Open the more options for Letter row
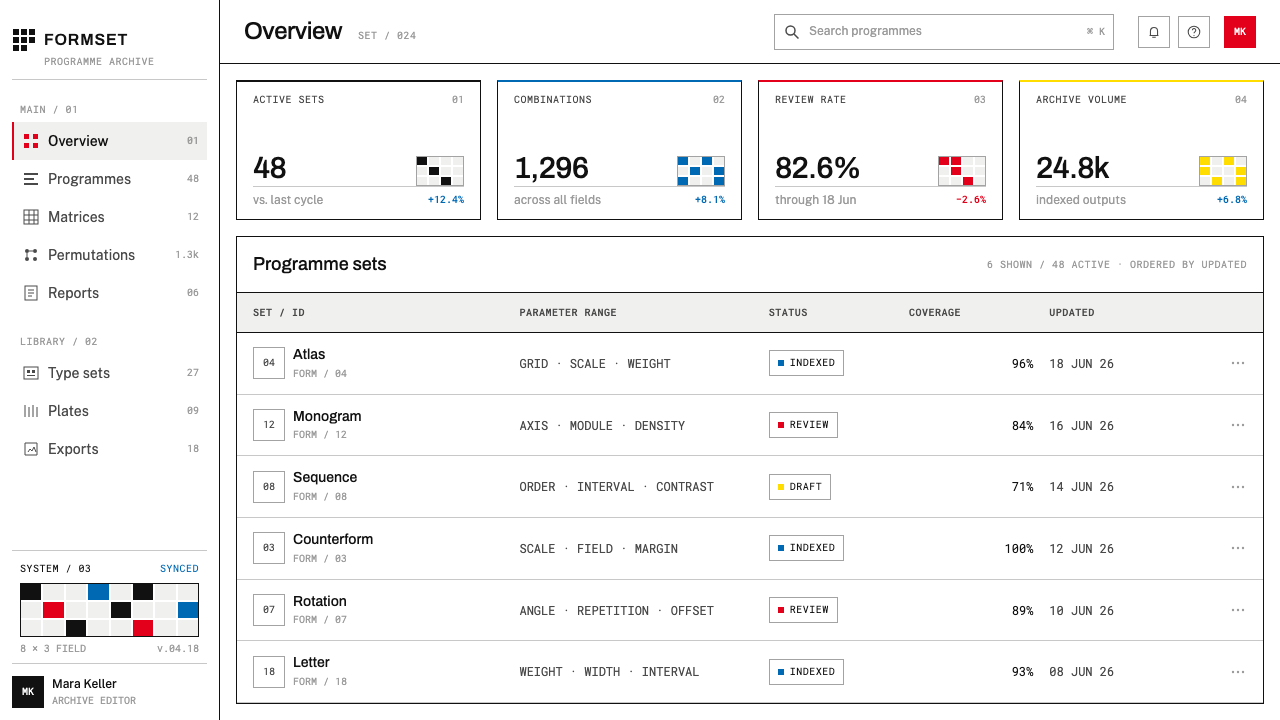The image size is (1280, 720). coord(1238,672)
